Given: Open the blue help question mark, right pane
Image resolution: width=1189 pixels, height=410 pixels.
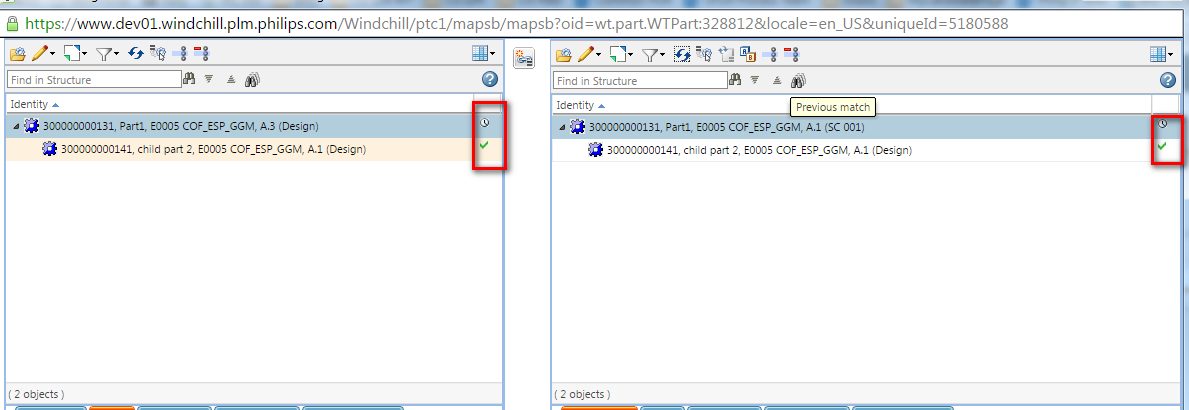Looking at the screenshot, I should (1168, 79).
